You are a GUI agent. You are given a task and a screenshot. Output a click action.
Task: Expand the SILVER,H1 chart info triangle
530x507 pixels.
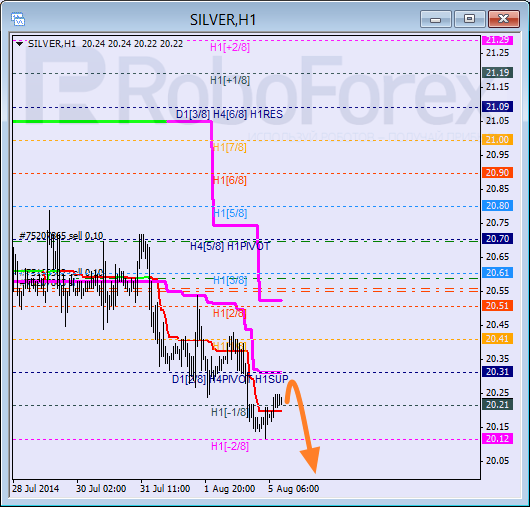click(x=20, y=44)
